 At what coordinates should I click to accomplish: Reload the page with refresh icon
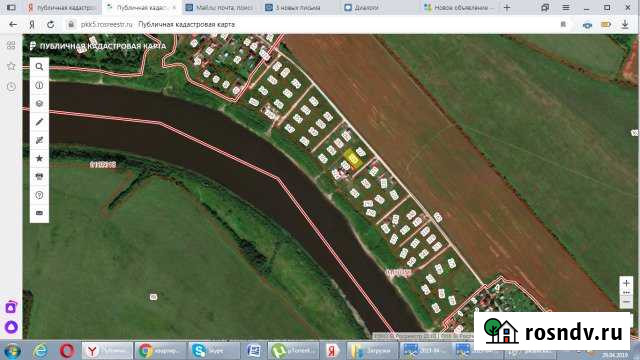(x=51, y=24)
